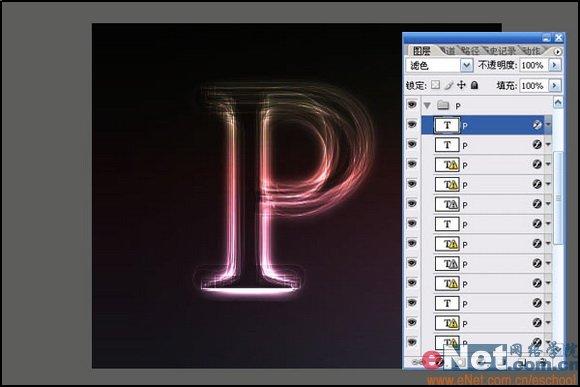The width and height of the screenshot is (580, 387).
Task: Close the layers palette window
Action: click(x=558, y=38)
